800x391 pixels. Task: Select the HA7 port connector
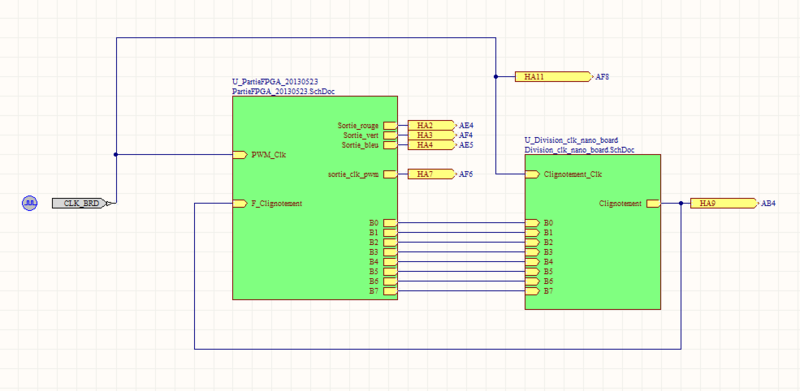coord(432,174)
